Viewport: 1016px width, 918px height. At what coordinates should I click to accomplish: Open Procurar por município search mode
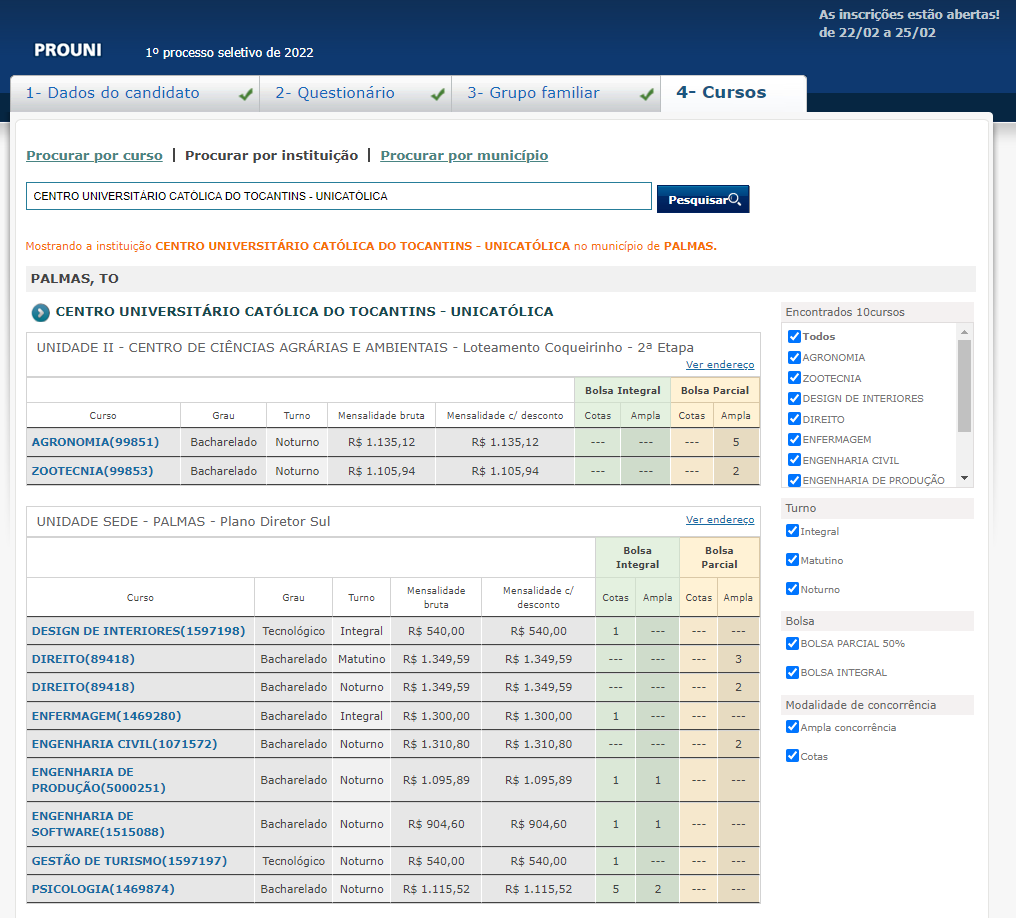click(464, 155)
